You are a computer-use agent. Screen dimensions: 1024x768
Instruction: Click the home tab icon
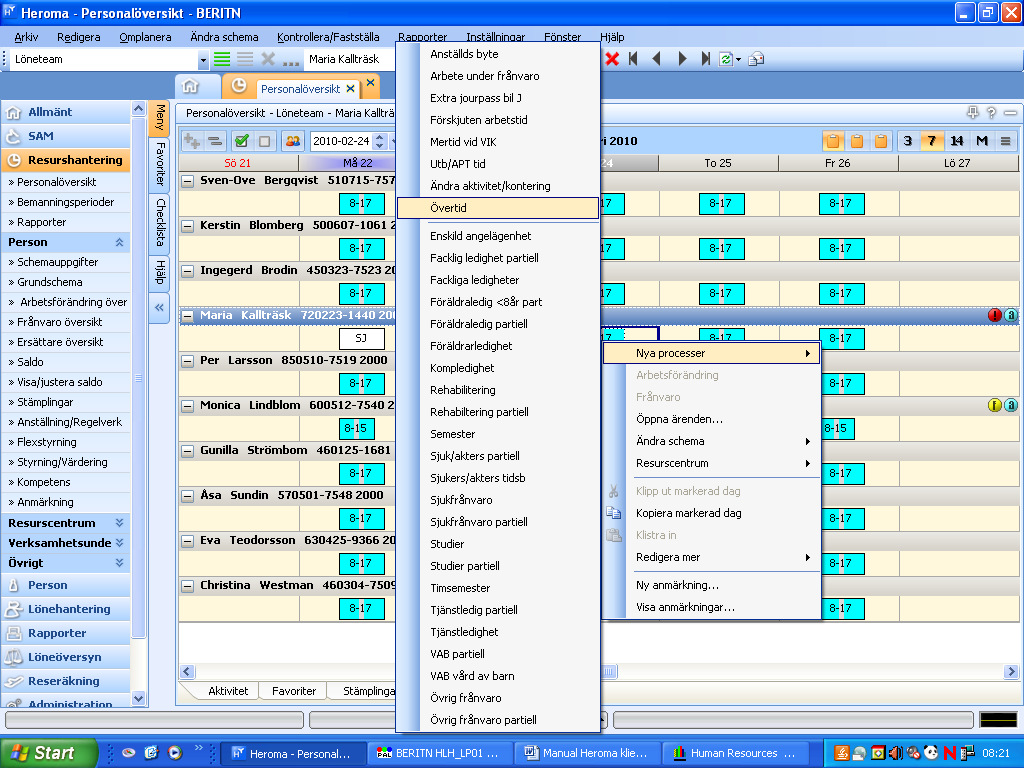click(x=190, y=86)
